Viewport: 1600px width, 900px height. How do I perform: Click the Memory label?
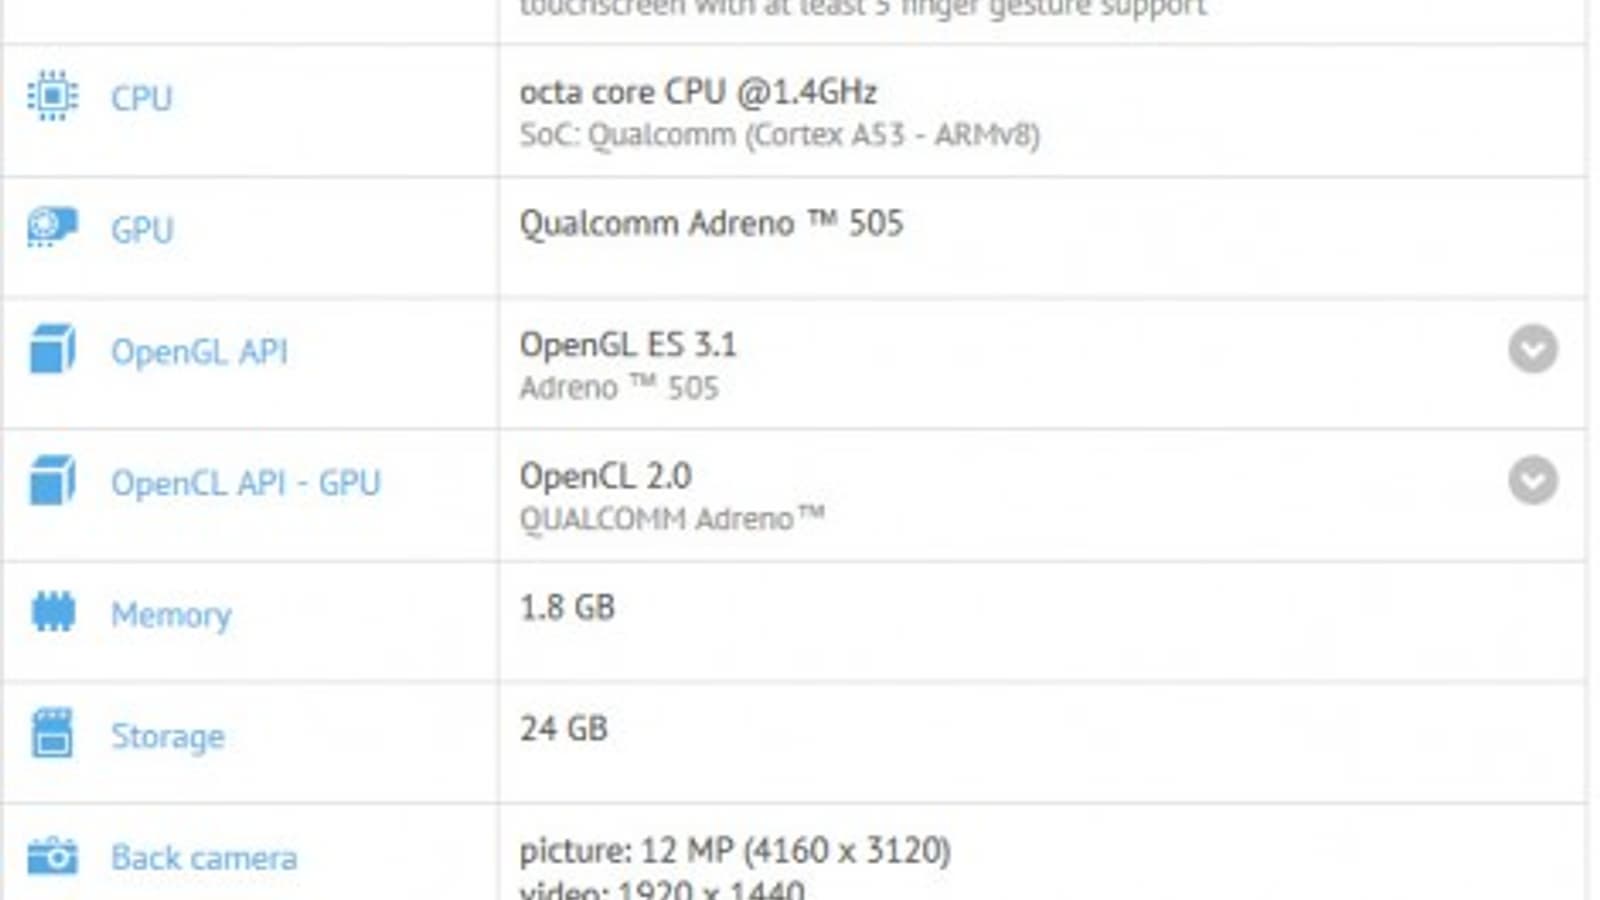pyautogui.click(x=171, y=614)
